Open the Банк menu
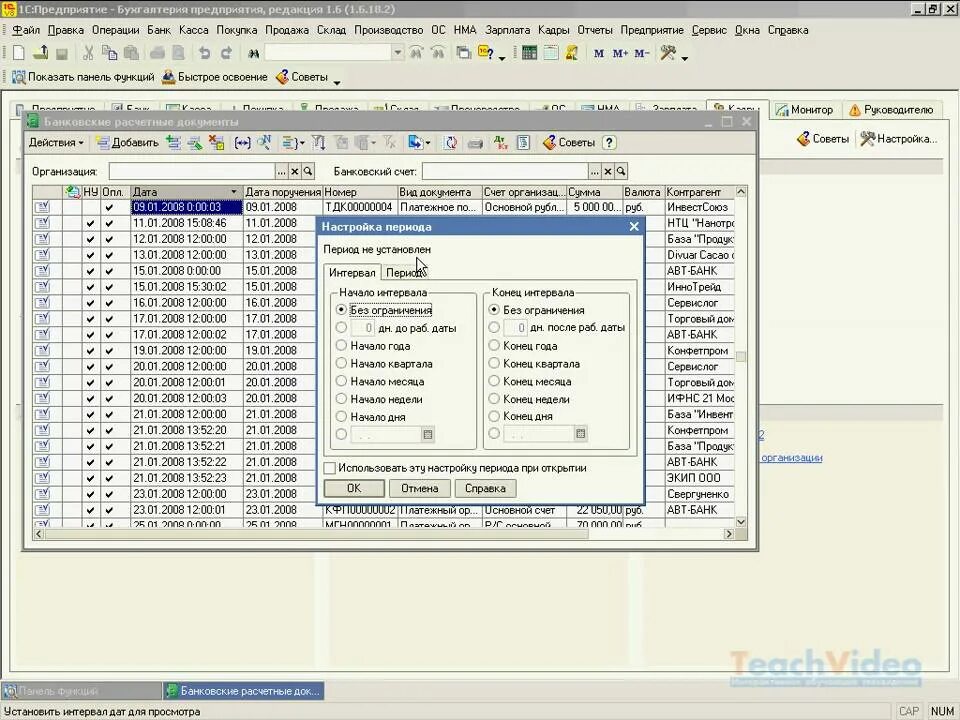The height and width of the screenshot is (720, 960). click(159, 30)
